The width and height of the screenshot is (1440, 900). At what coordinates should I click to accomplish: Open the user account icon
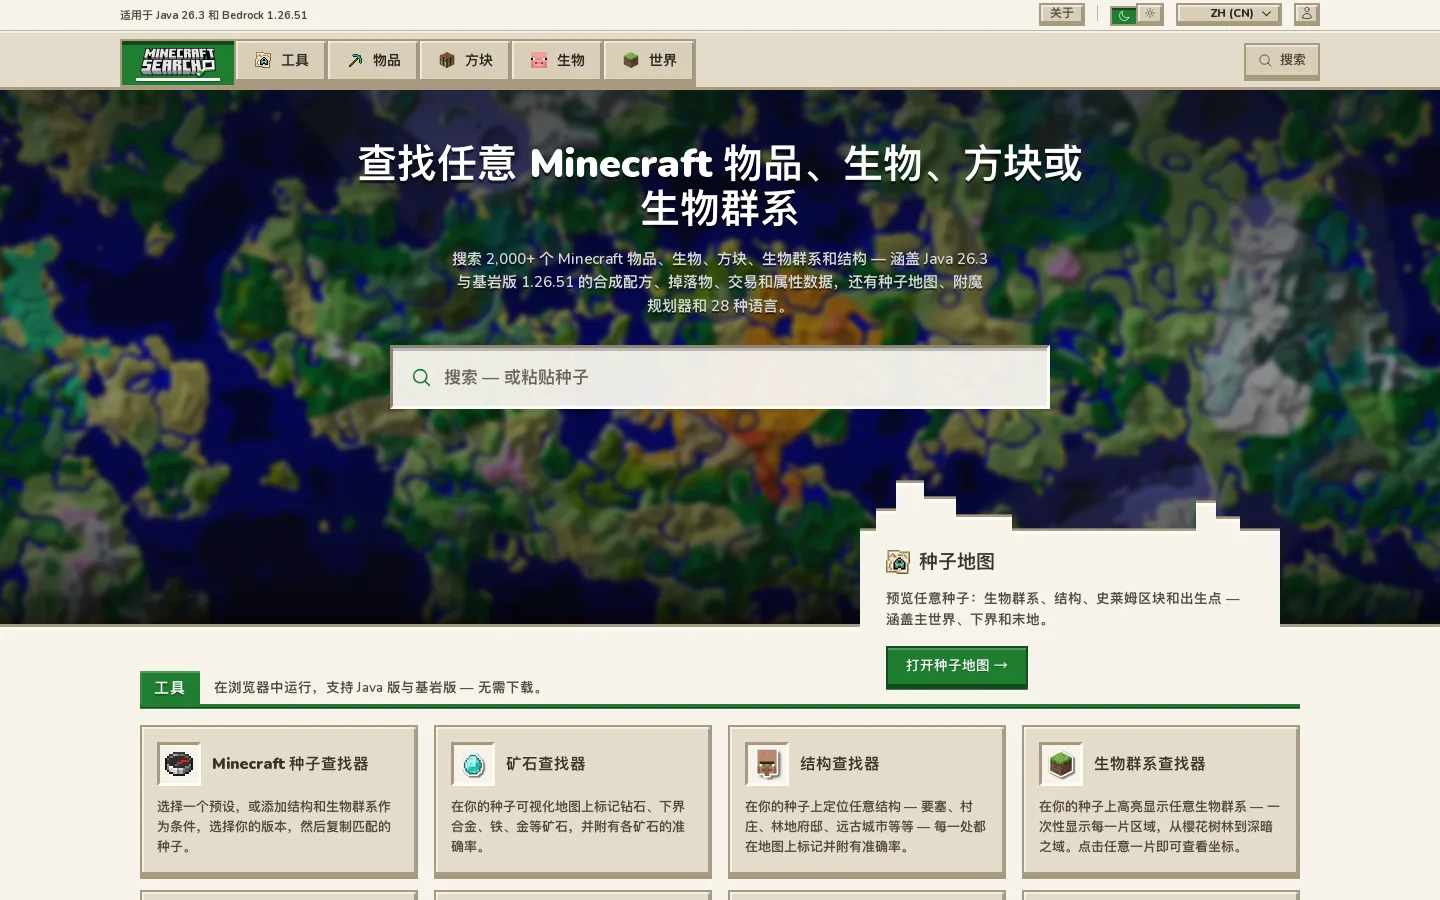pyautogui.click(x=1307, y=14)
